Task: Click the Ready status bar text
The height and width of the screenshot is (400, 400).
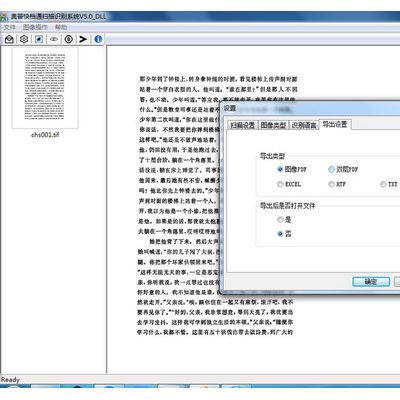Action: coord(10,379)
